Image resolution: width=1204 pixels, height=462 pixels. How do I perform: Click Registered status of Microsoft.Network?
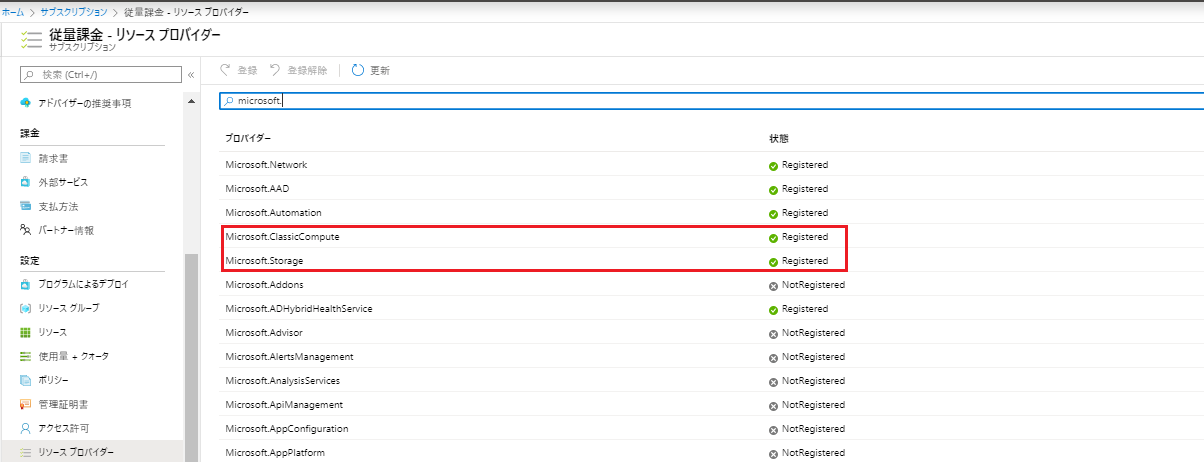click(805, 164)
